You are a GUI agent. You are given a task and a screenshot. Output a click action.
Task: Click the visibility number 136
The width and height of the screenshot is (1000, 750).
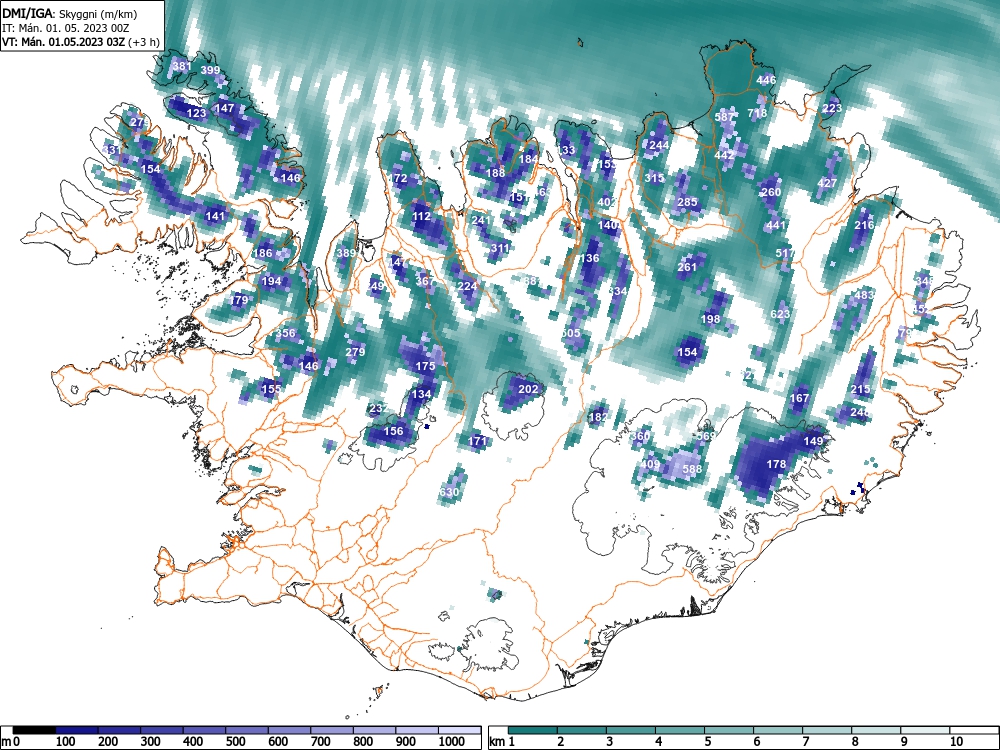pos(589,258)
